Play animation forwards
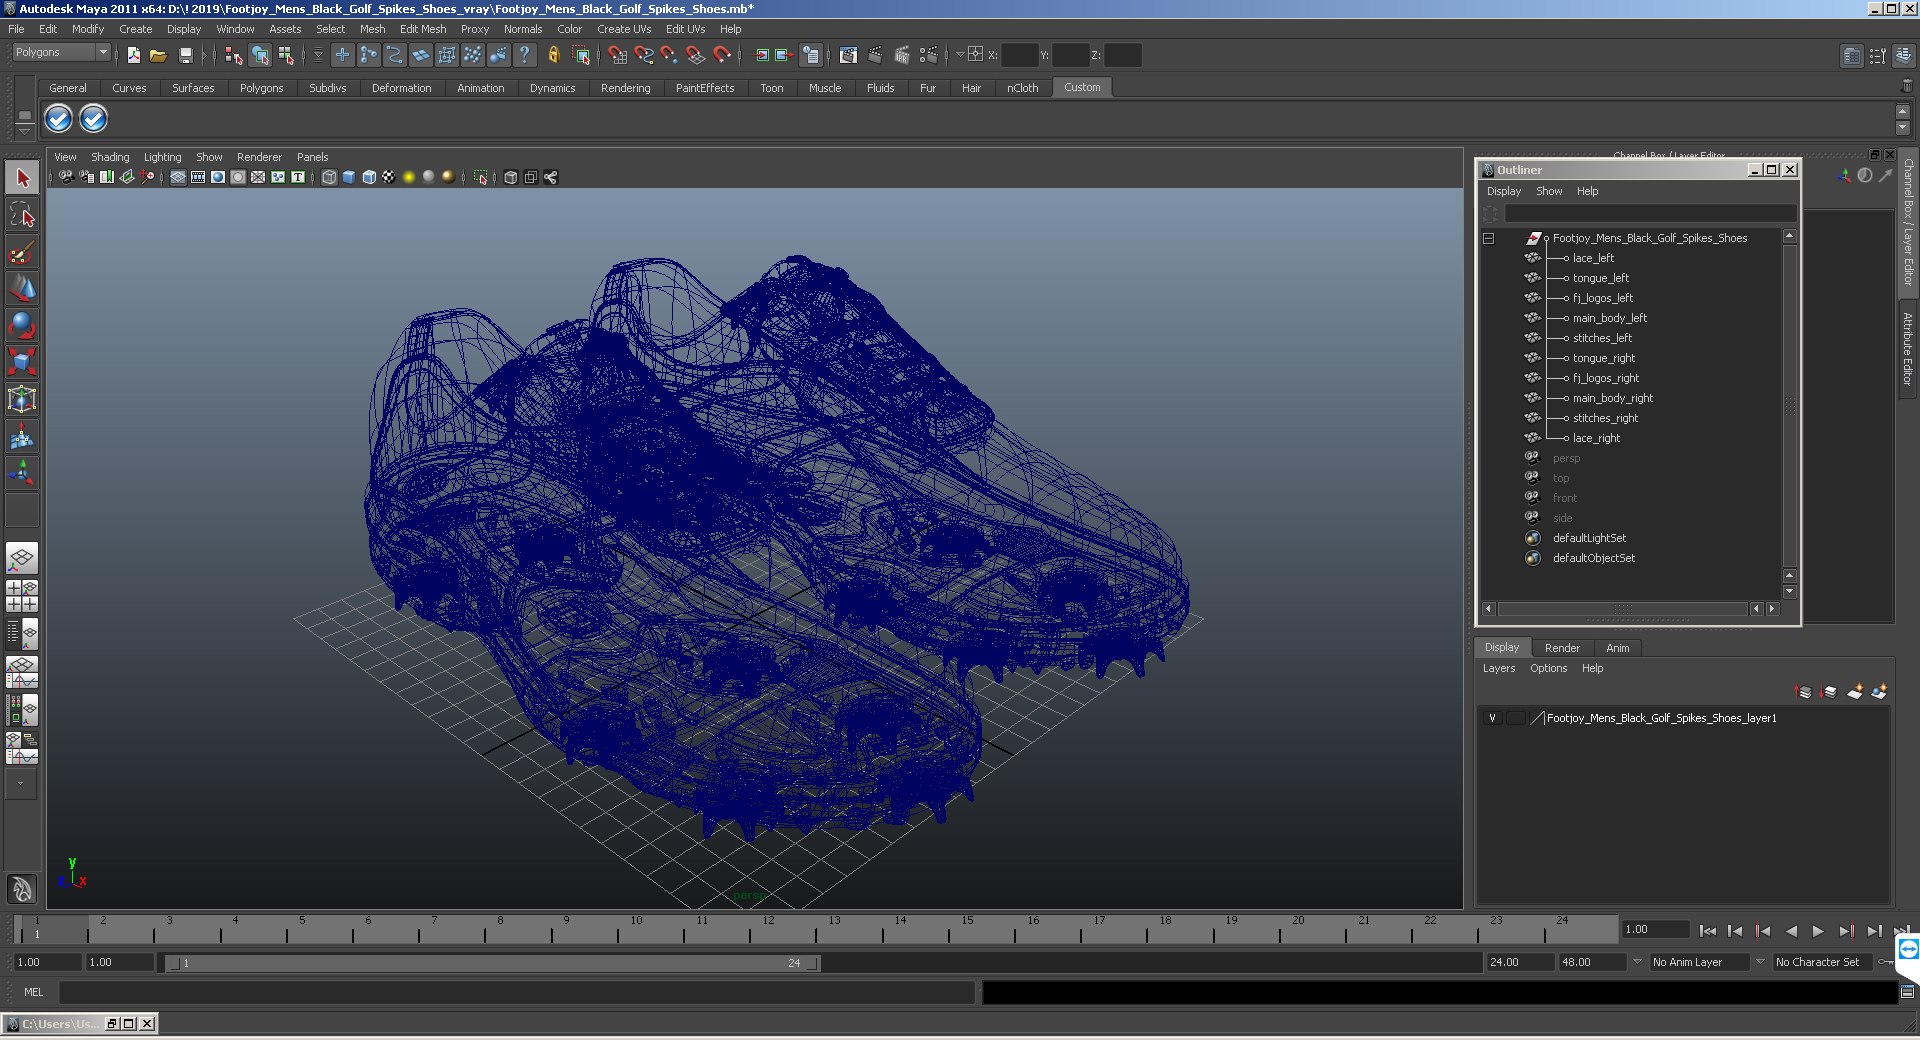The height and width of the screenshot is (1040, 1920). pyautogui.click(x=1818, y=931)
